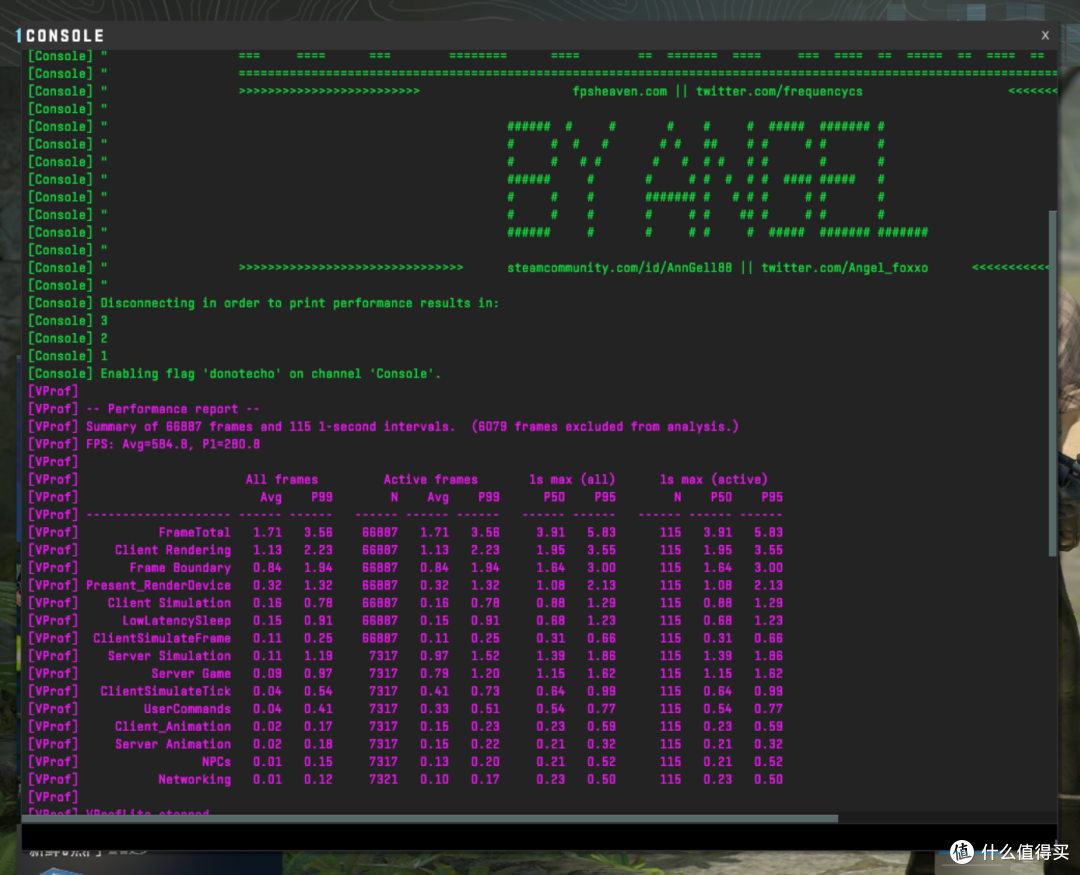
Task: Click the FPS Avg=584.8 summary line
Action: (173, 444)
